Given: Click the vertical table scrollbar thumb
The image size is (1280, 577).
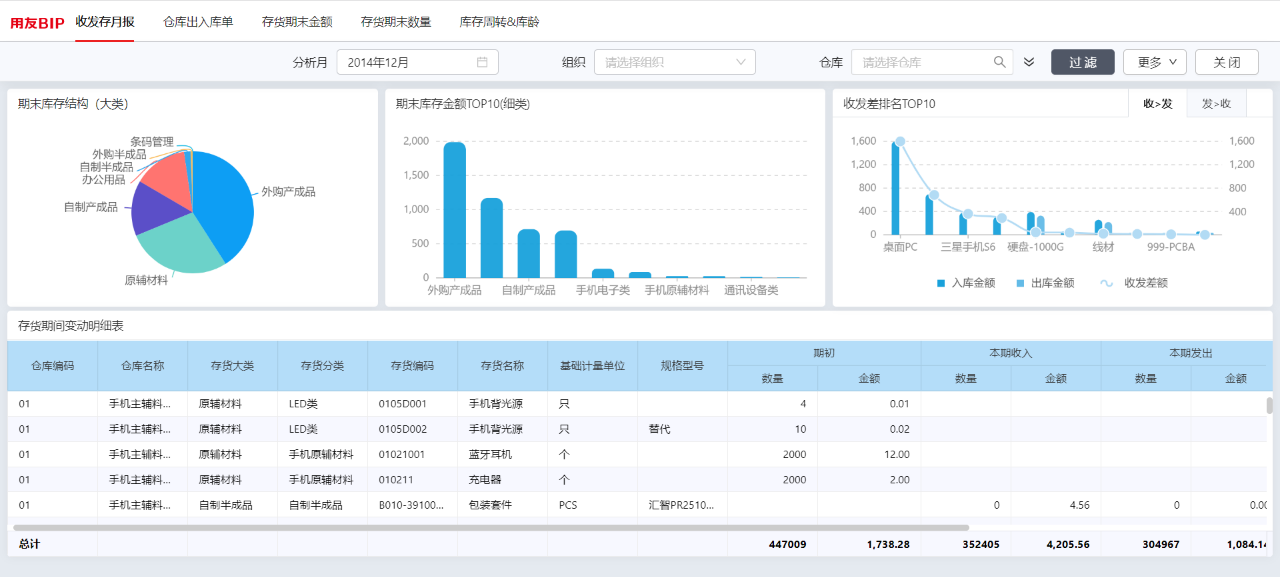Looking at the screenshot, I should pos(1270,405).
